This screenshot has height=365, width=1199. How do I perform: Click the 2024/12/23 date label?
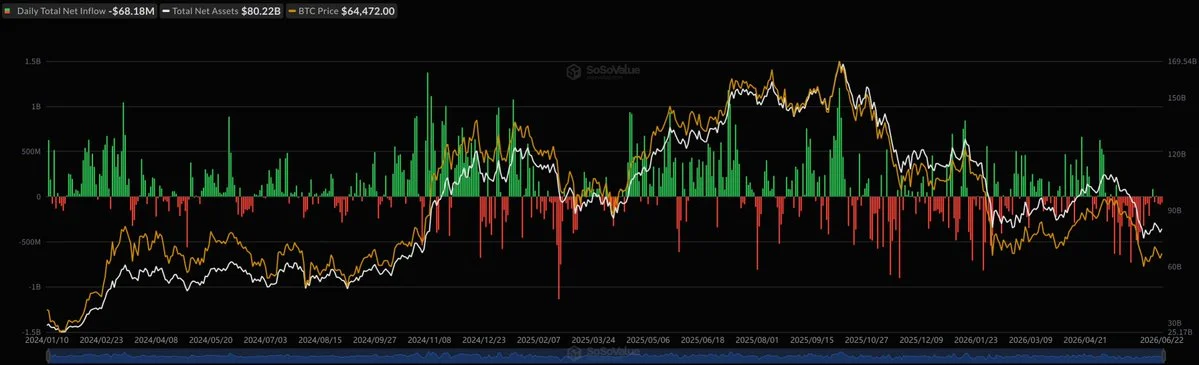pyautogui.click(x=483, y=339)
